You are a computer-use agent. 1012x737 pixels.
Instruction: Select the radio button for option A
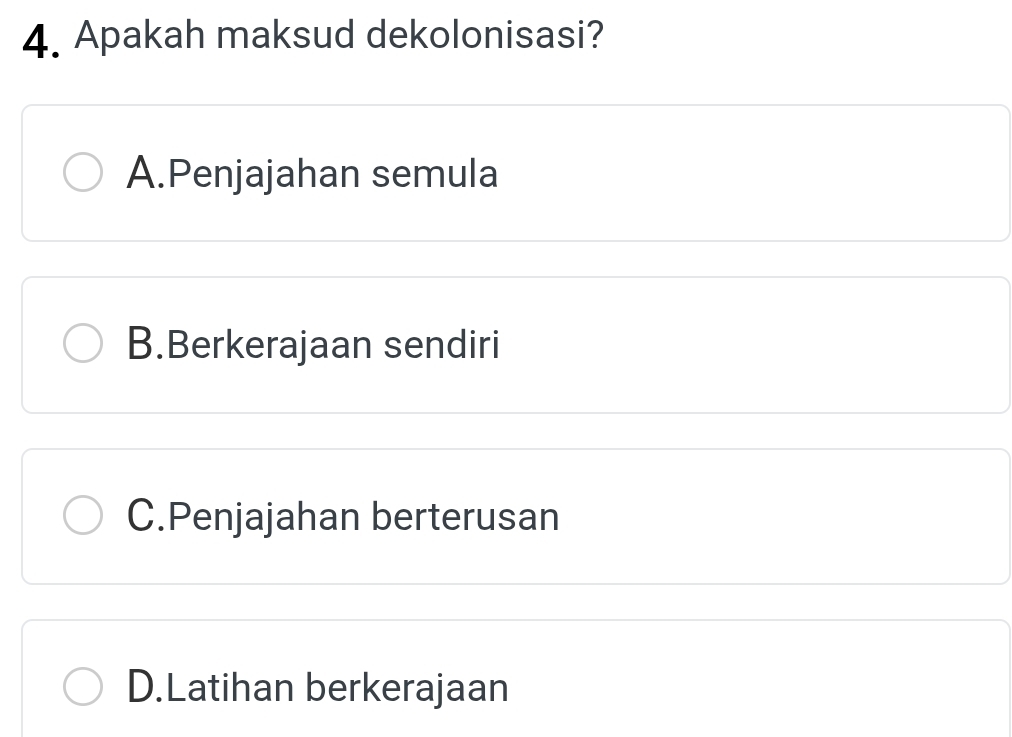pyautogui.click(x=83, y=173)
